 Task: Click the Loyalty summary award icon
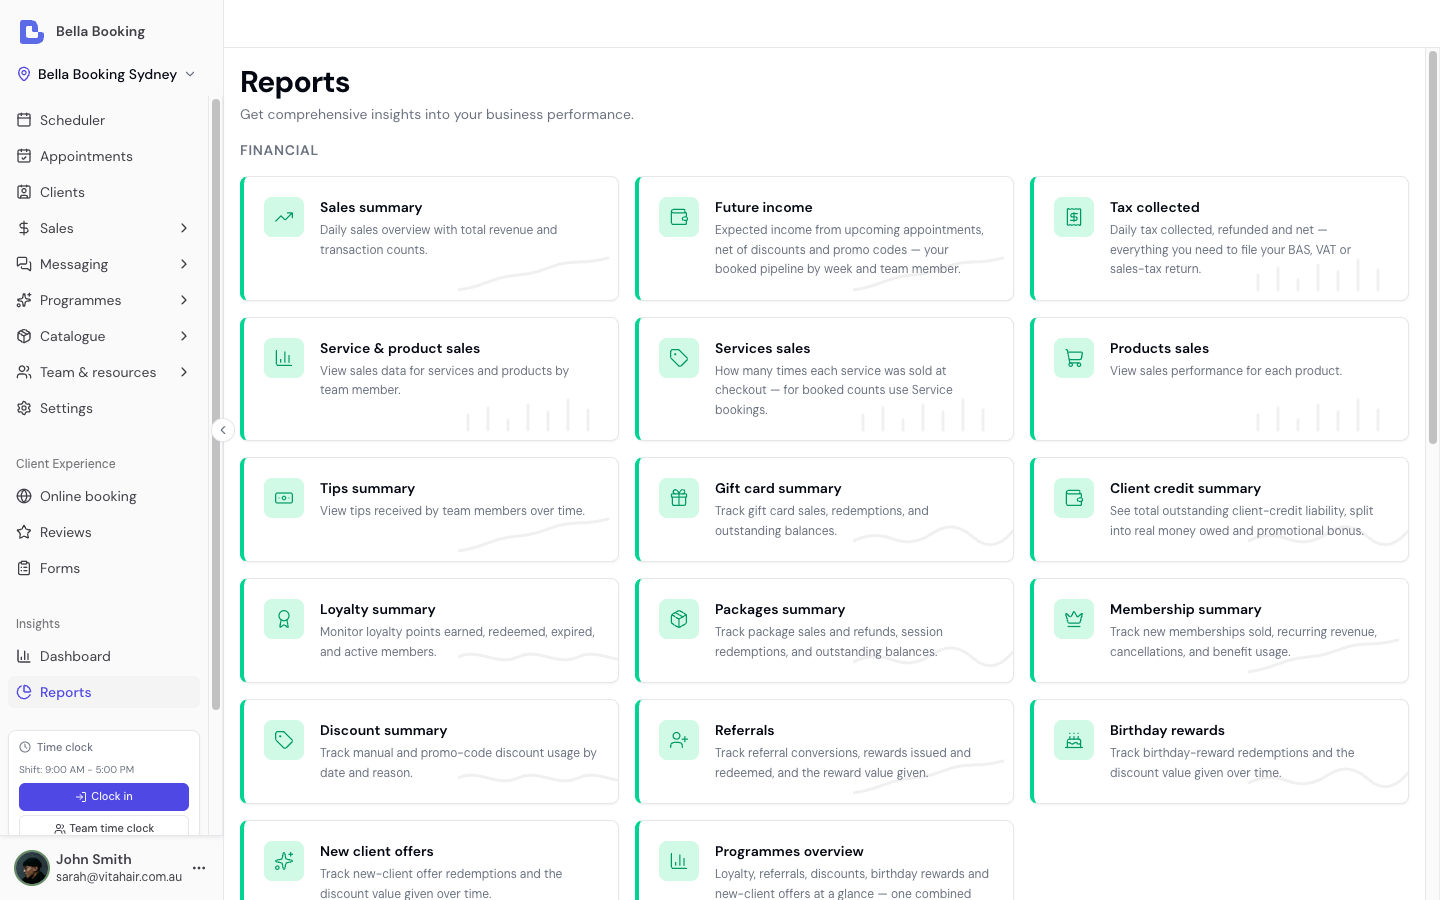click(284, 619)
